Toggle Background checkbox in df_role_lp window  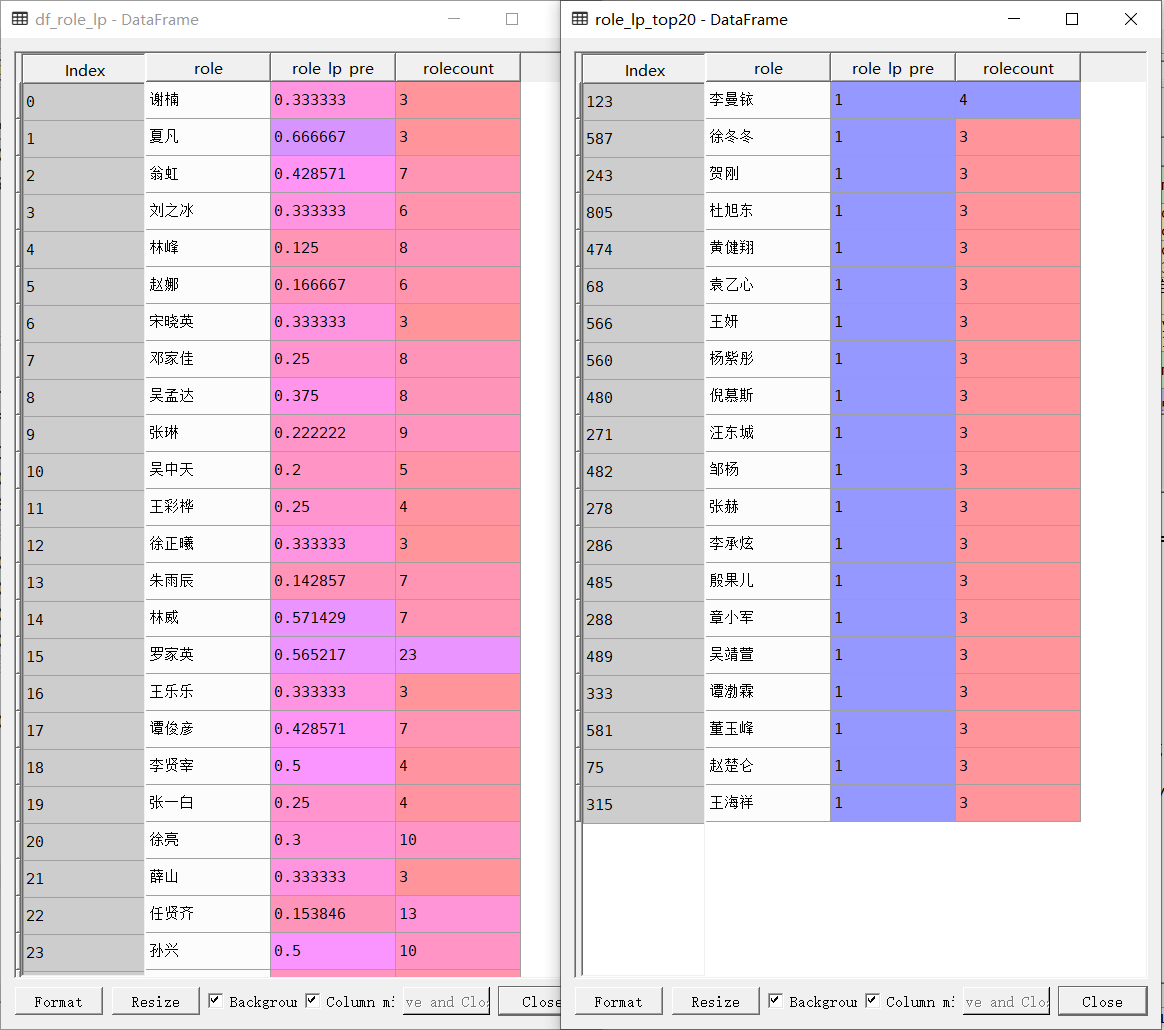point(215,1000)
